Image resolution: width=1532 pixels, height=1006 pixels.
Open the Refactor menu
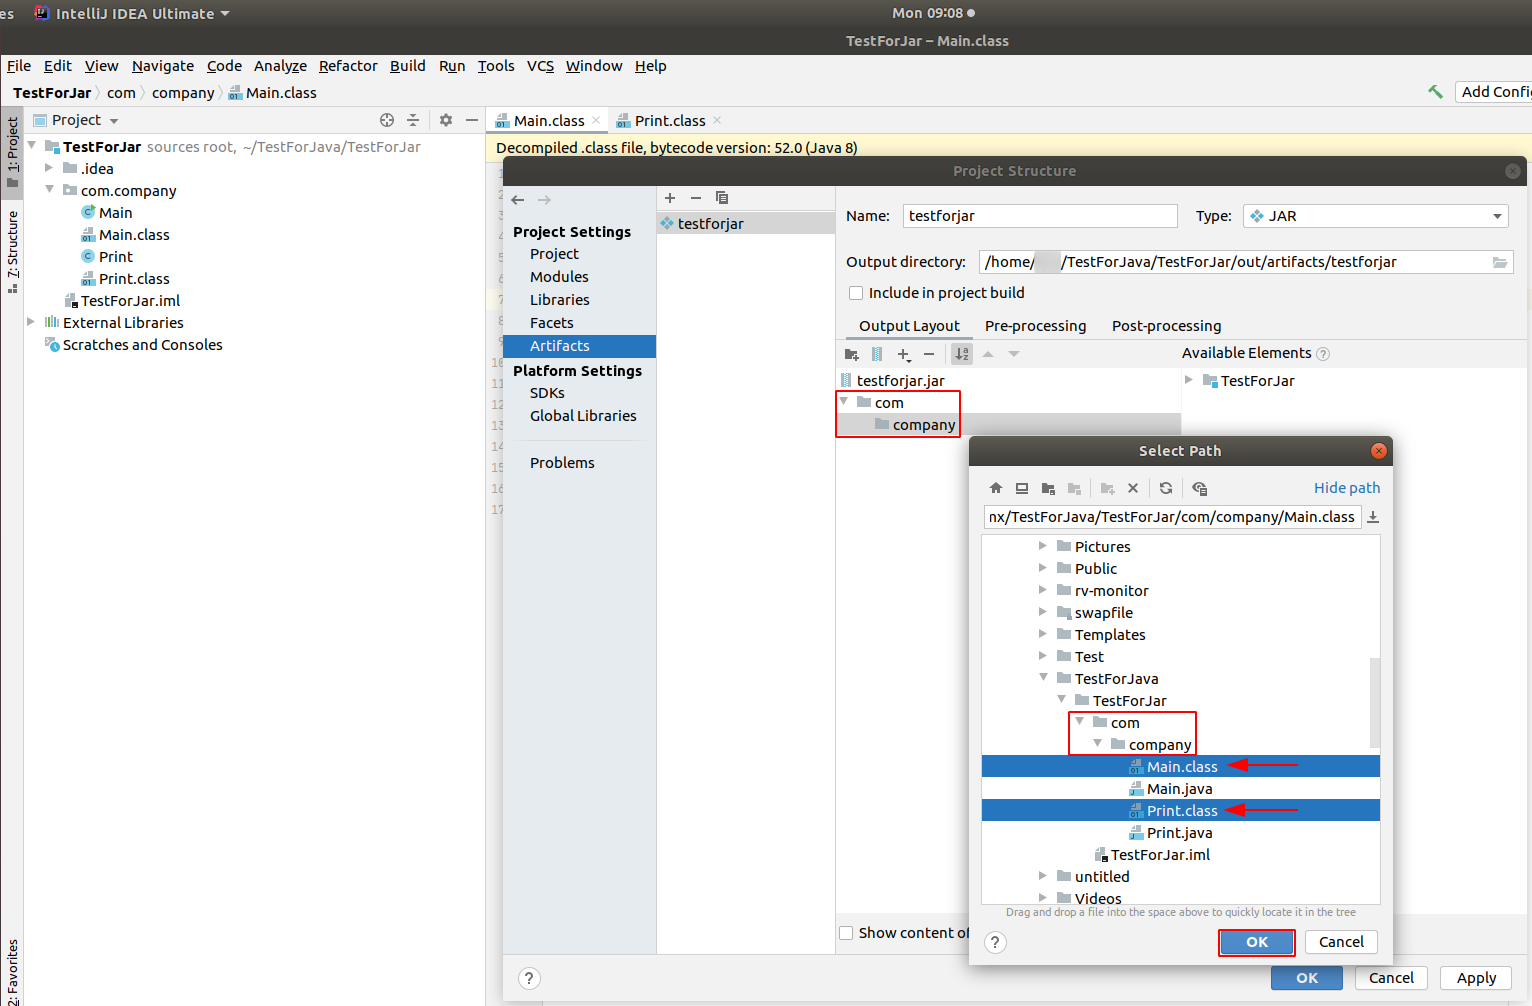click(348, 66)
